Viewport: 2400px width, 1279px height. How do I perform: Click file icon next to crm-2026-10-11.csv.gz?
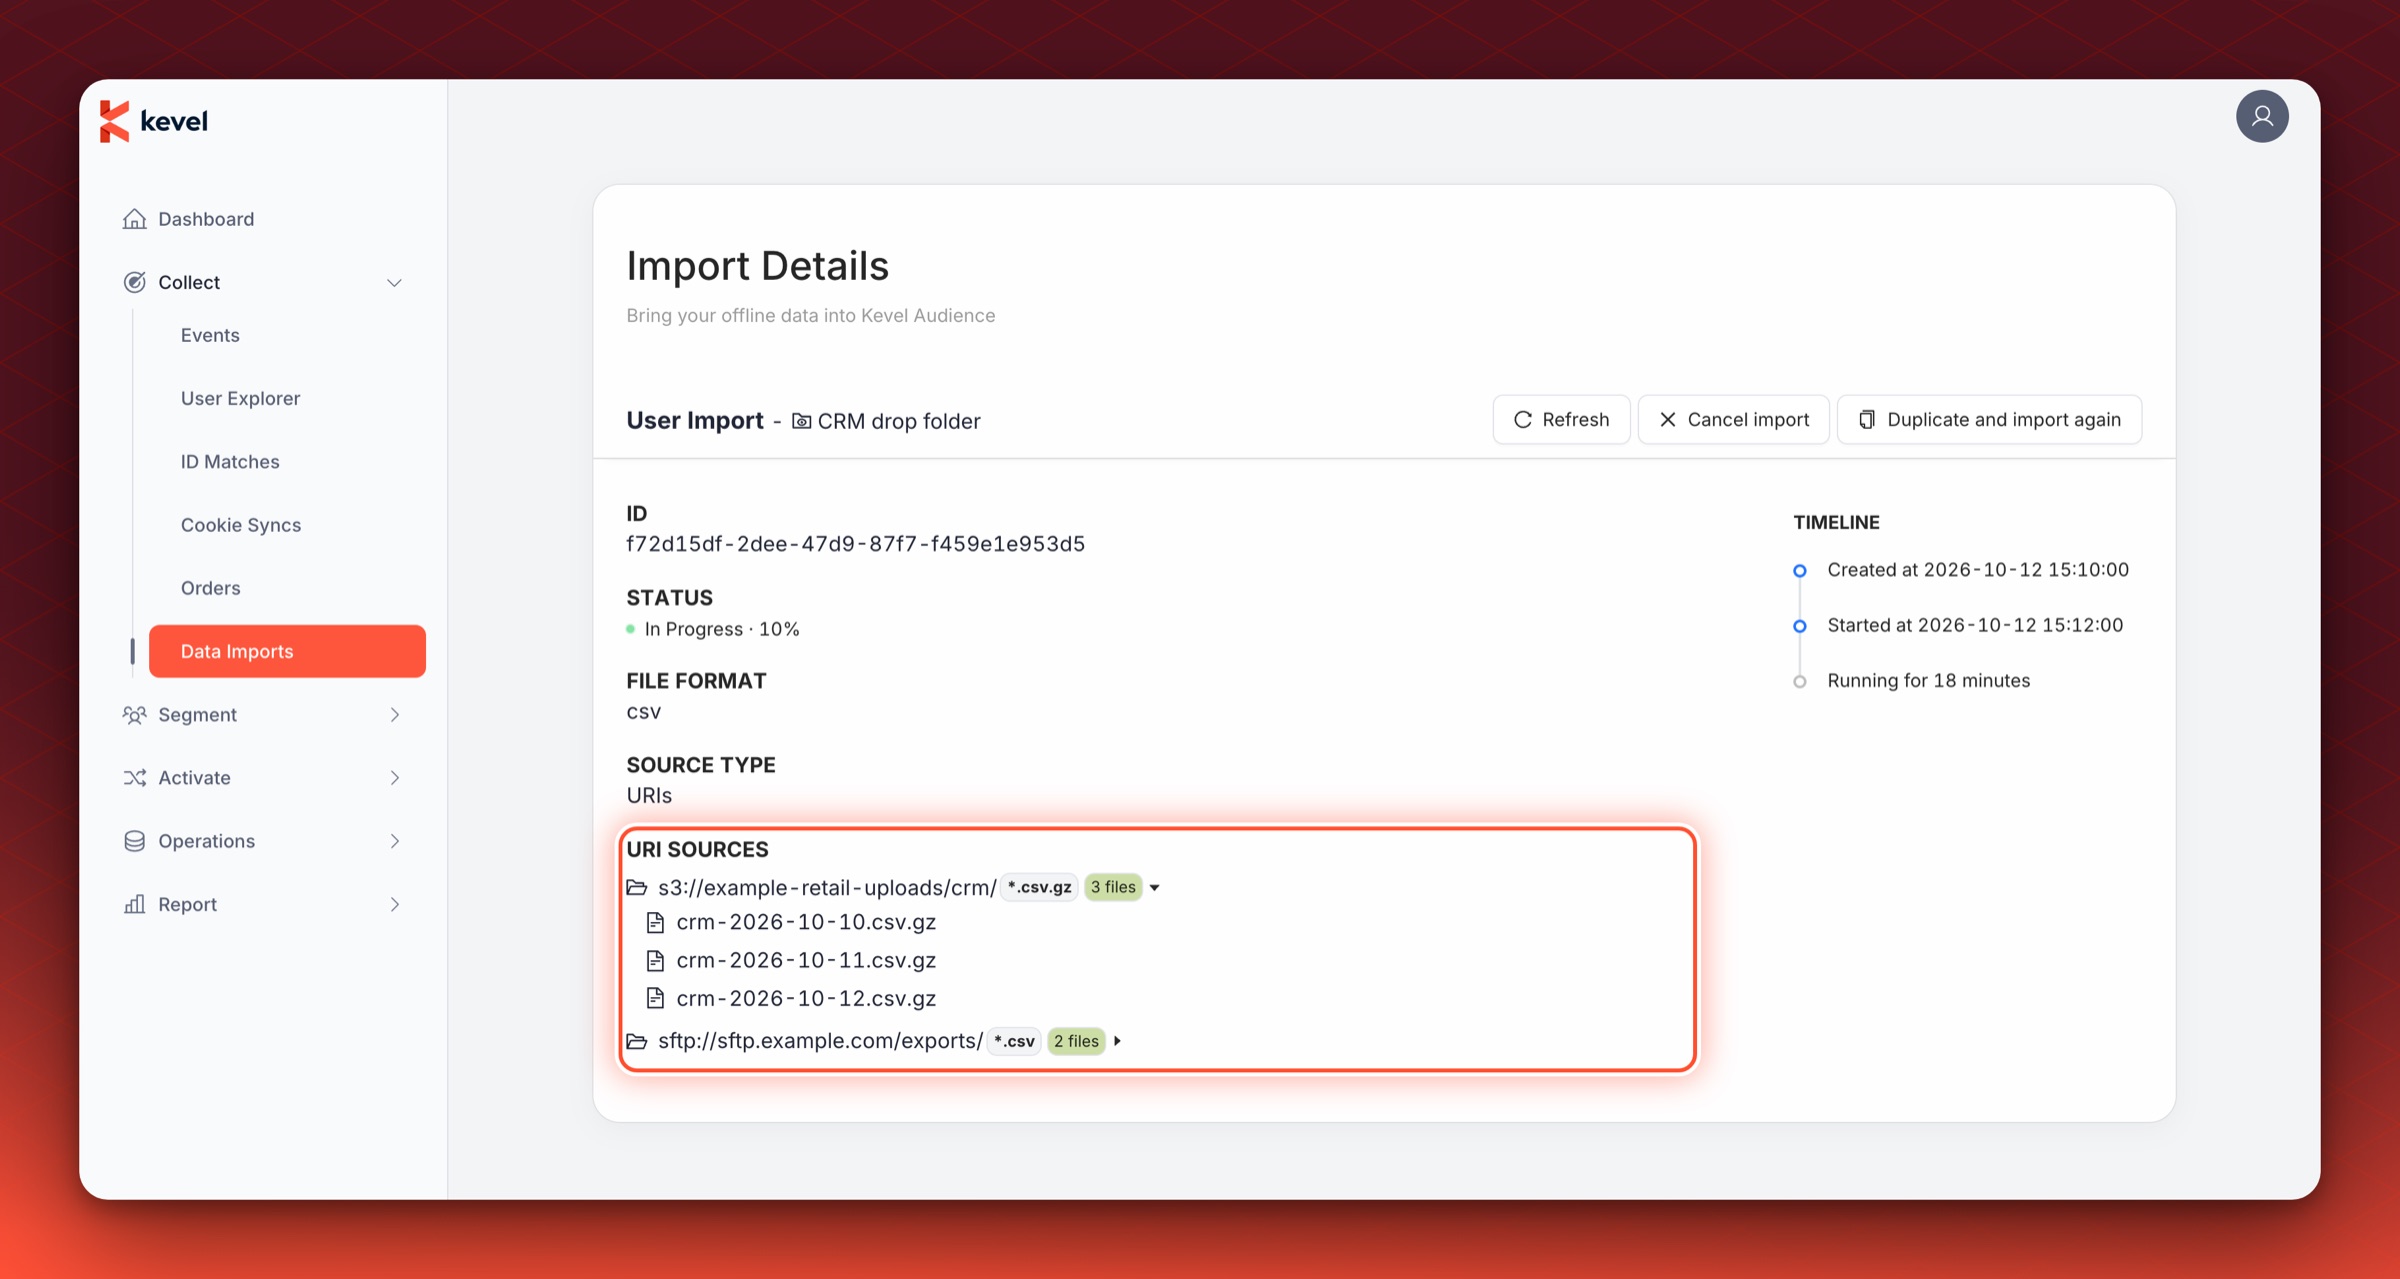pyautogui.click(x=655, y=961)
